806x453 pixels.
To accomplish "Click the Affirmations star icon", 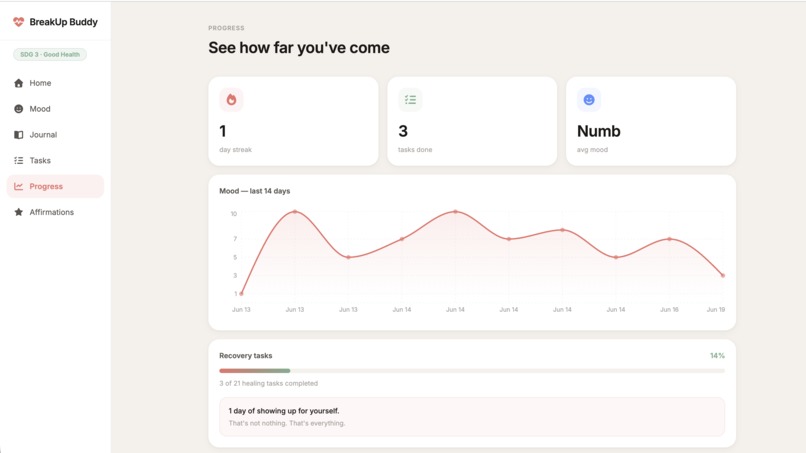I will pos(19,212).
